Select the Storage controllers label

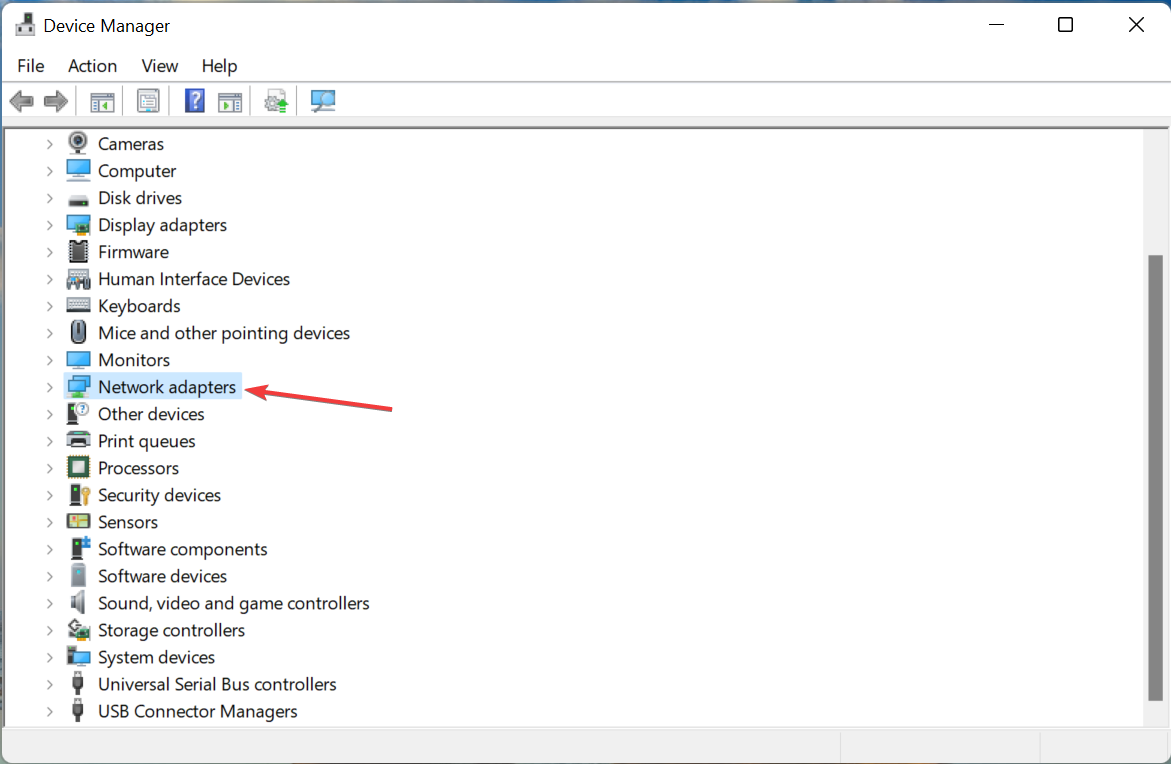pos(171,630)
